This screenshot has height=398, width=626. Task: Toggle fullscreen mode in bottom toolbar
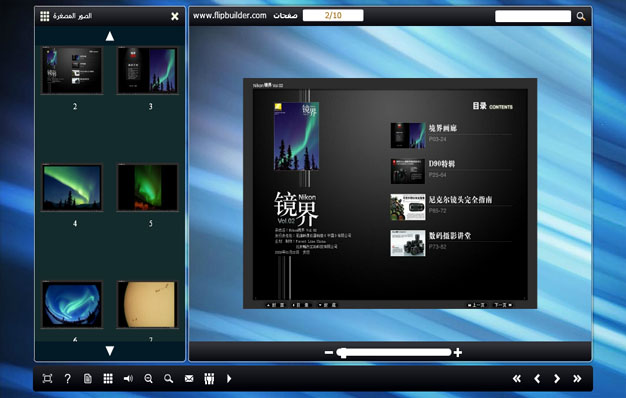point(47,378)
